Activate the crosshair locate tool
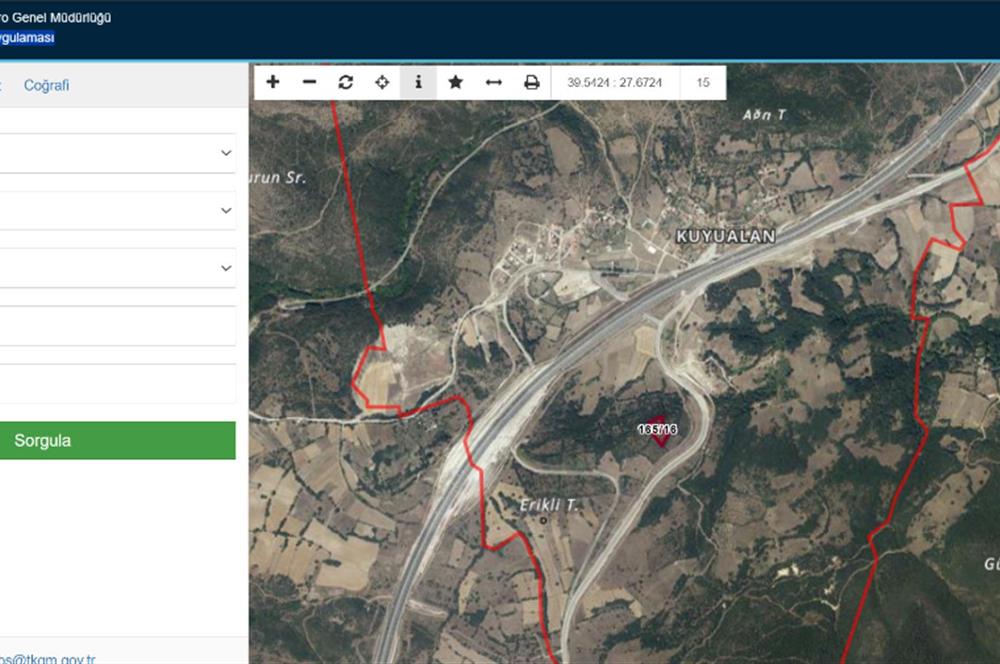Viewport: 1000px width, 664px height. (382, 82)
